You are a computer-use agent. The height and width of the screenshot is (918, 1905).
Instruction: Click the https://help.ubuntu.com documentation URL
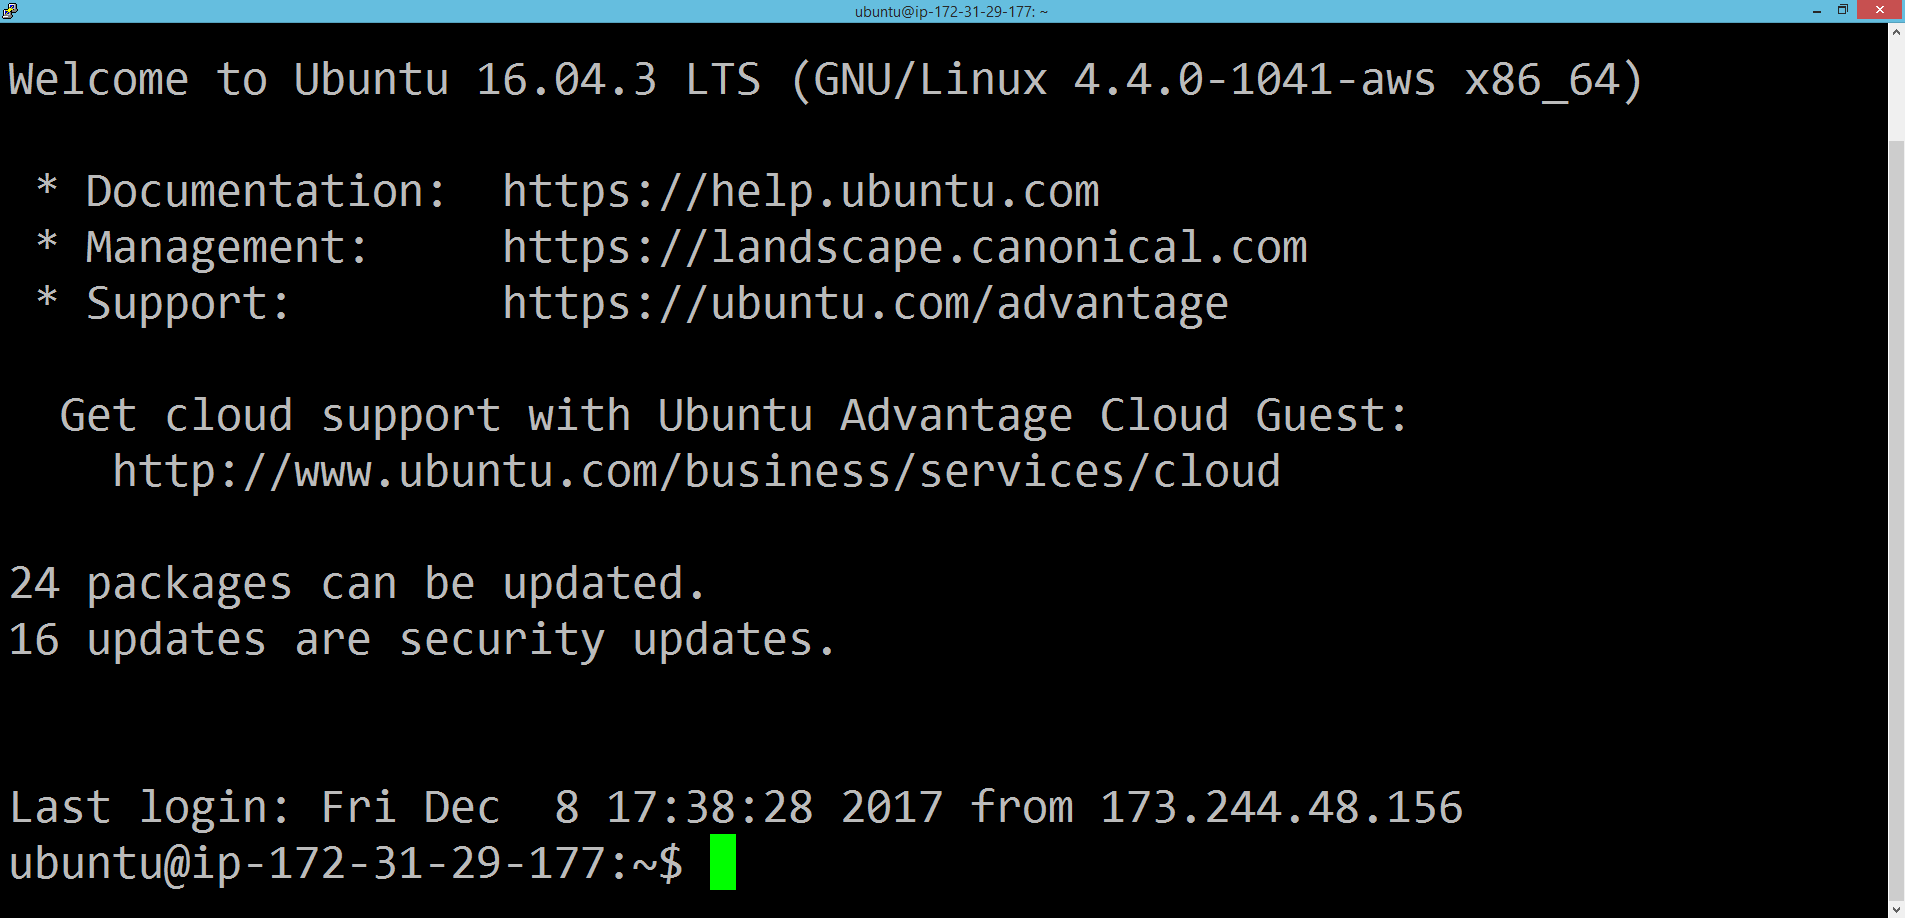[x=801, y=191]
